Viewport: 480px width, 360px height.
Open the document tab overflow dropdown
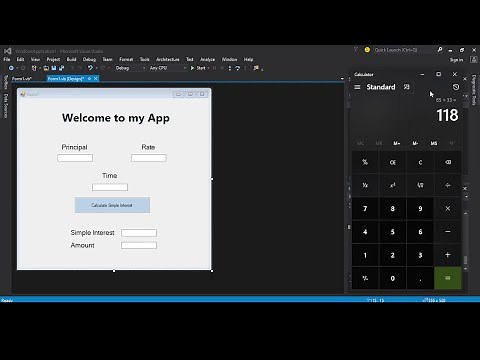tap(342, 79)
